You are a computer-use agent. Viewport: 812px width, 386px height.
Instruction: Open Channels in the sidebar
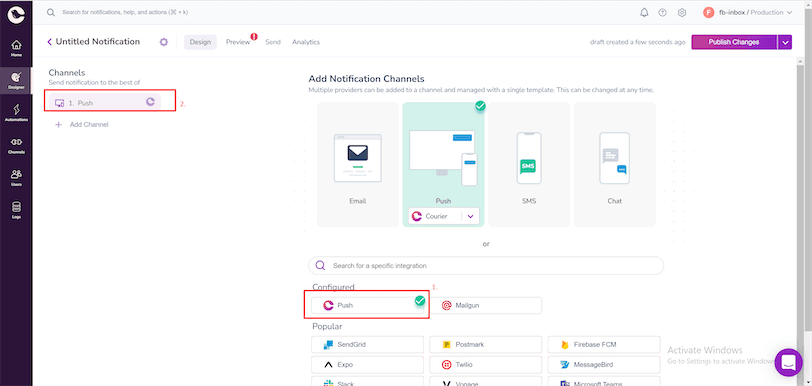tap(16, 146)
